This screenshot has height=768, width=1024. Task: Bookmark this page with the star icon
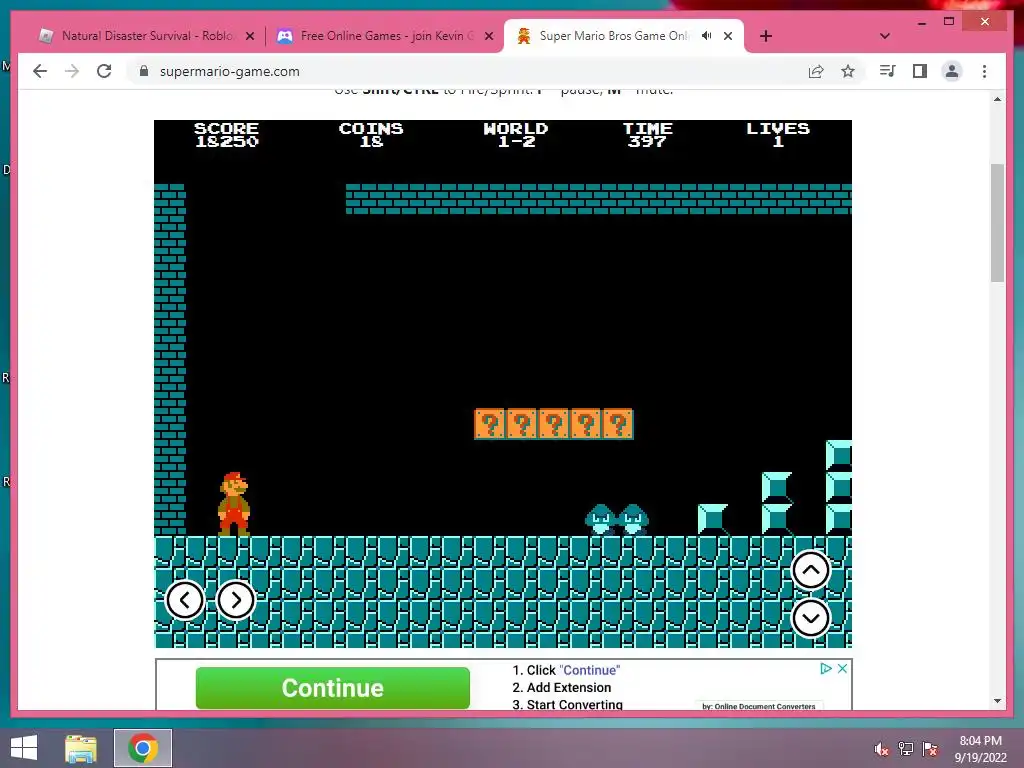848,71
